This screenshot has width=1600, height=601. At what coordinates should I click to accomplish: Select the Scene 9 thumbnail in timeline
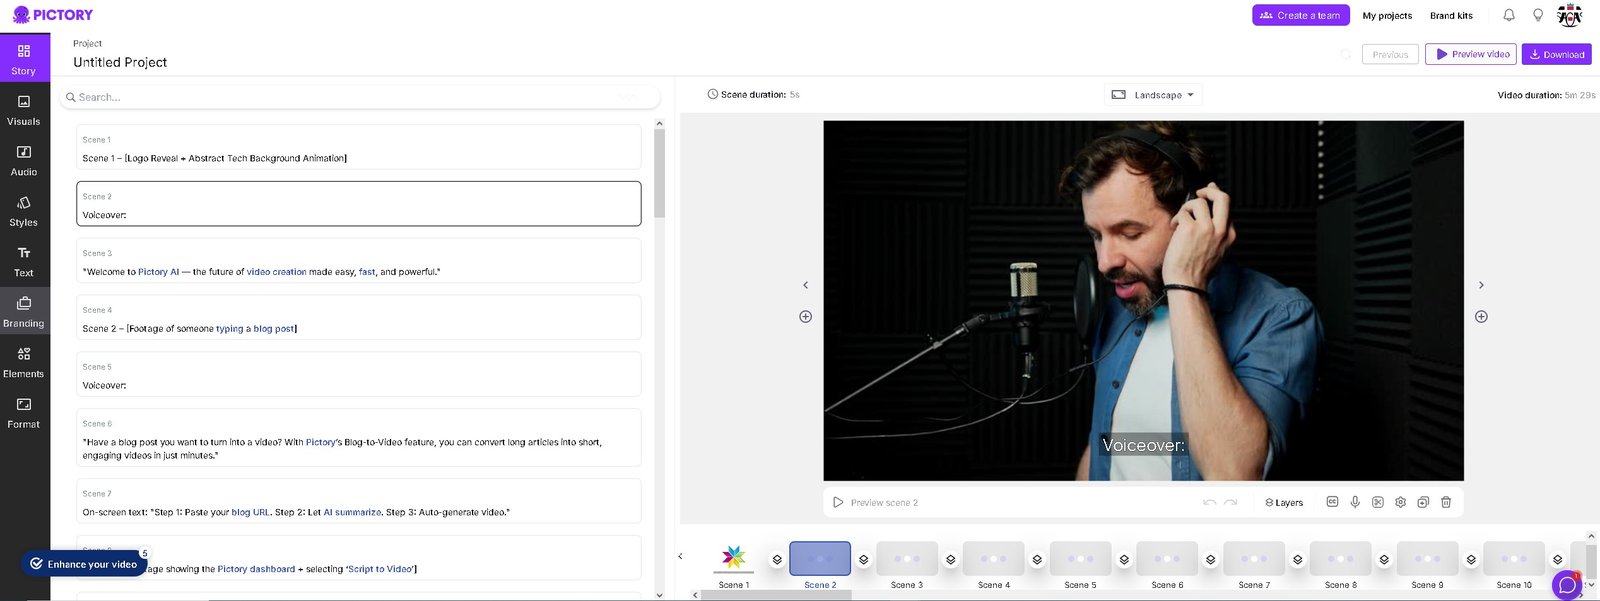point(1427,558)
